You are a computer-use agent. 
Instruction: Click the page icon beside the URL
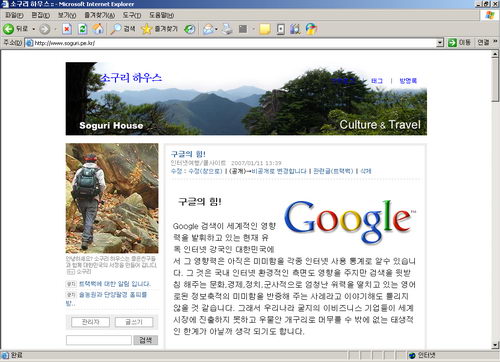(x=29, y=43)
